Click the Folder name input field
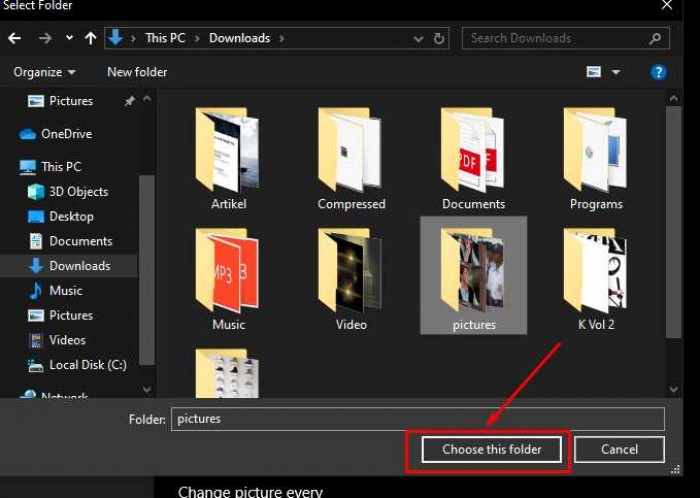This screenshot has height=498, width=700. click(418, 419)
